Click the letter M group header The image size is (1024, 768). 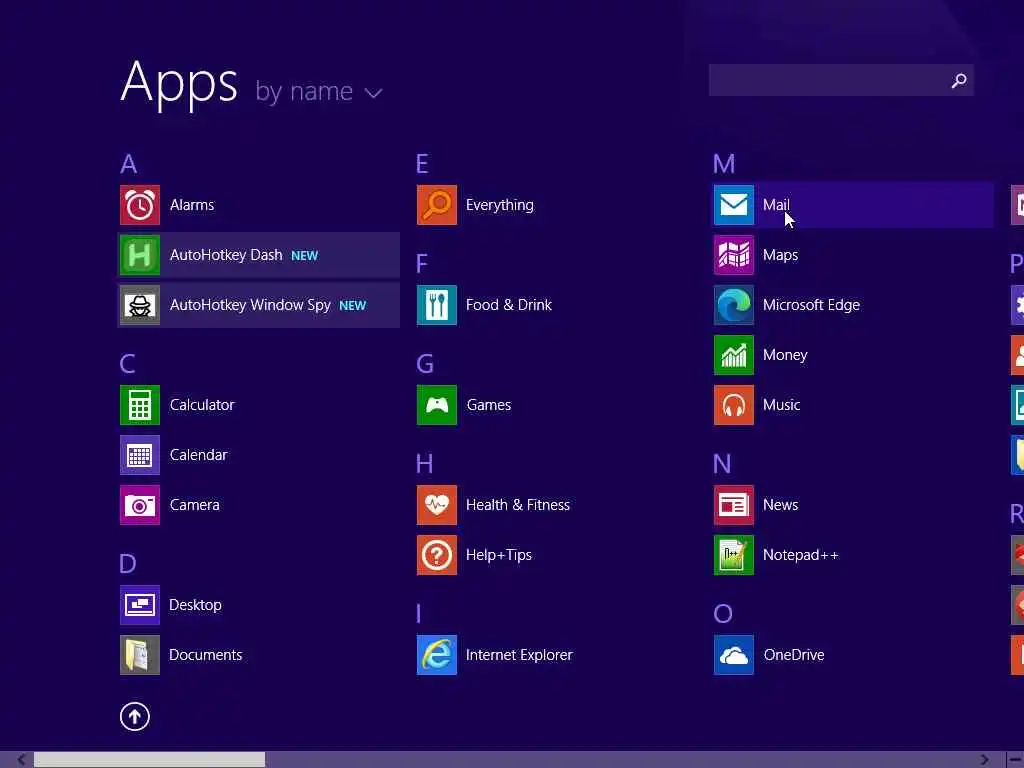(724, 164)
